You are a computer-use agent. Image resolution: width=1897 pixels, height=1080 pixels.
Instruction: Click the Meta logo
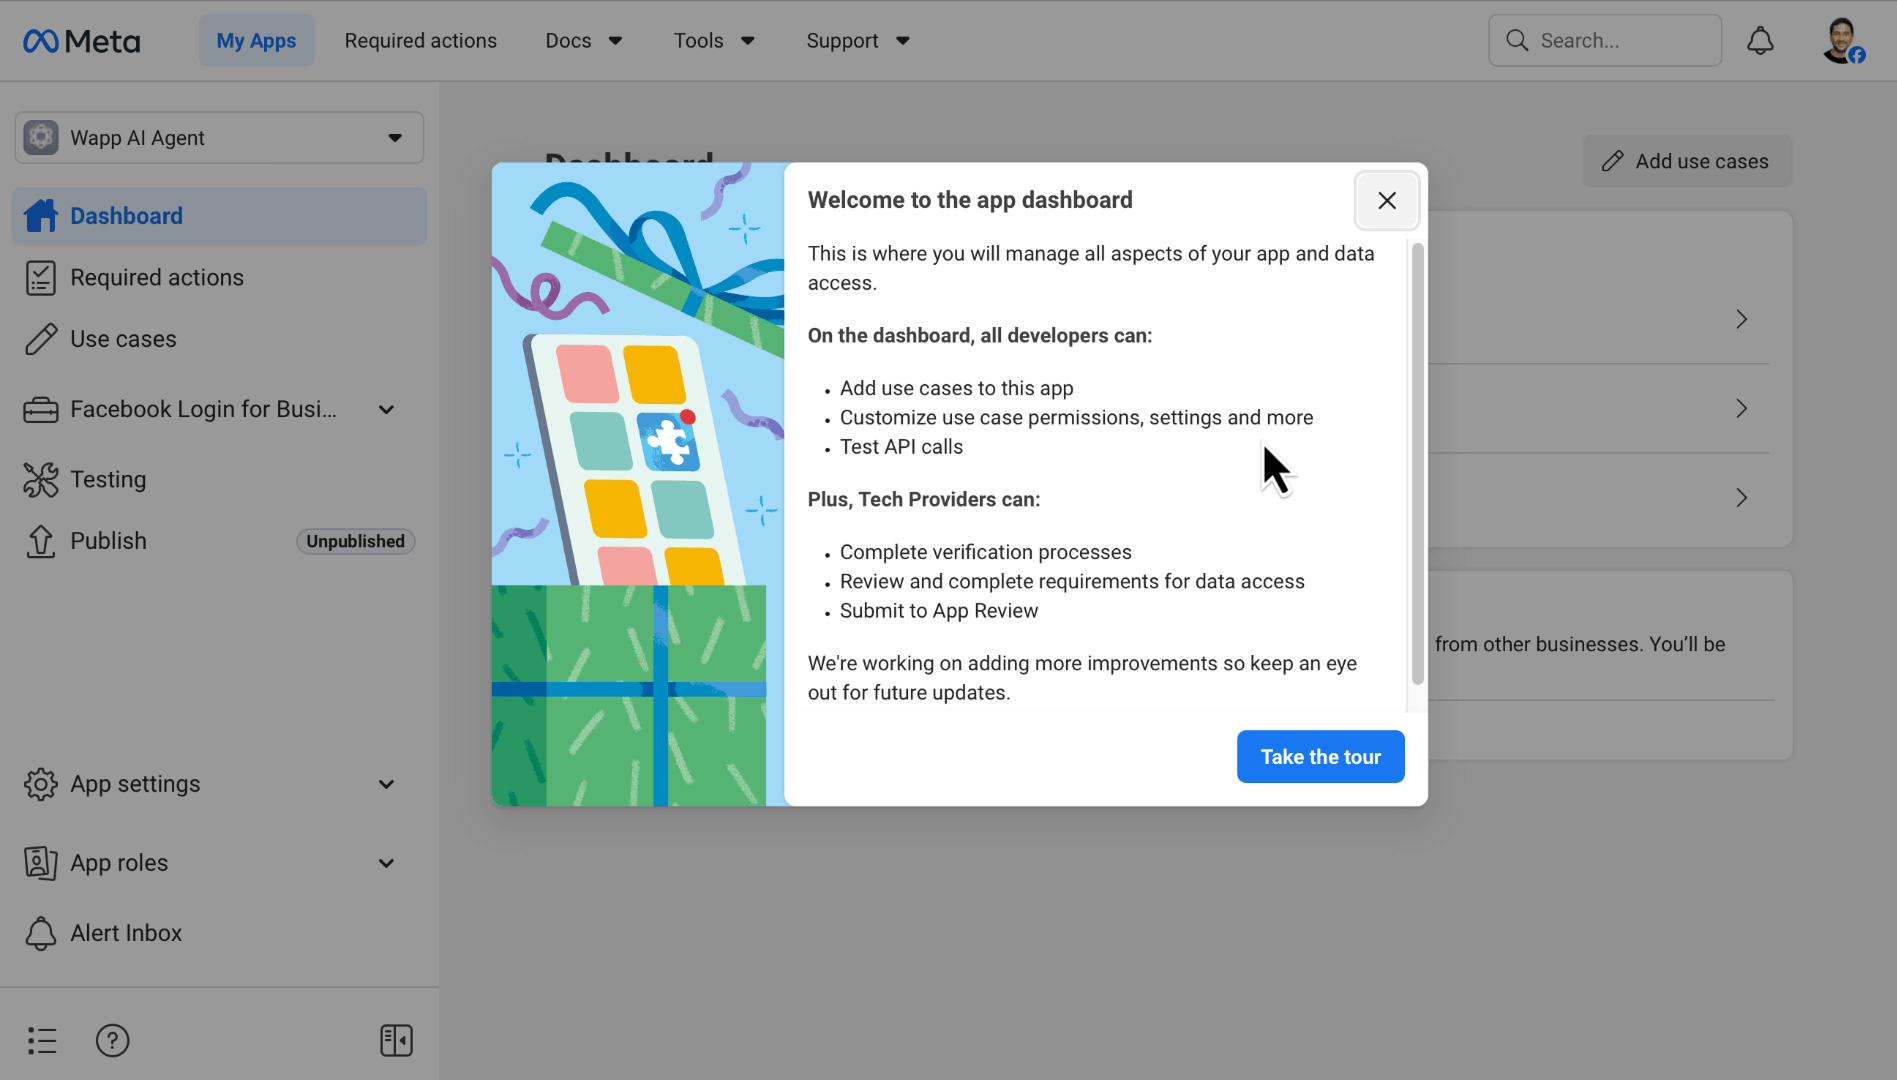pyautogui.click(x=81, y=41)
